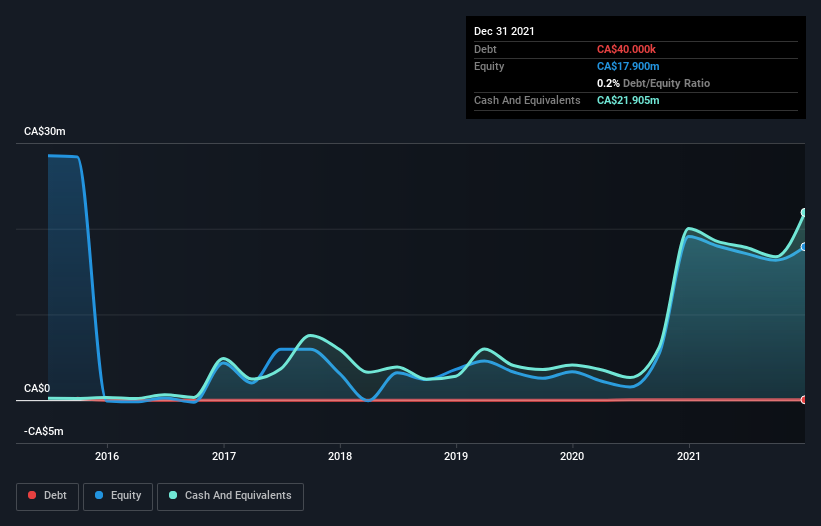
Task: Select the 2019 x-axis label
Action: pos(456,456)
